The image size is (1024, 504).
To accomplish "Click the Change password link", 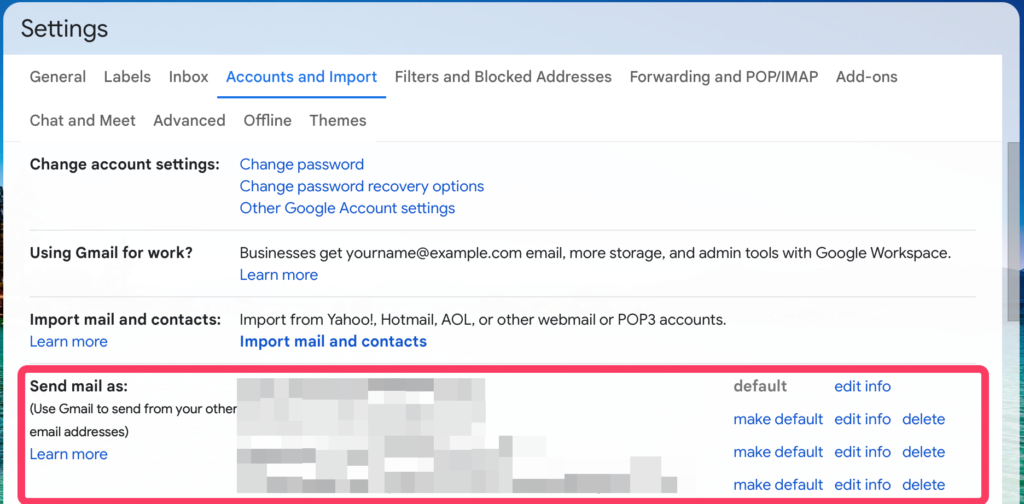I will 302,164.
